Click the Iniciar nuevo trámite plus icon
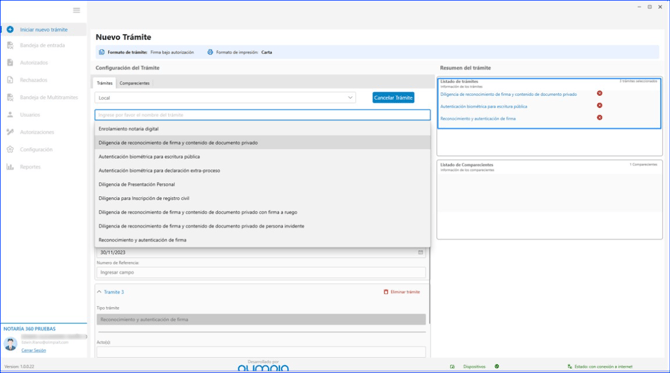 click(x=10, y=29)
